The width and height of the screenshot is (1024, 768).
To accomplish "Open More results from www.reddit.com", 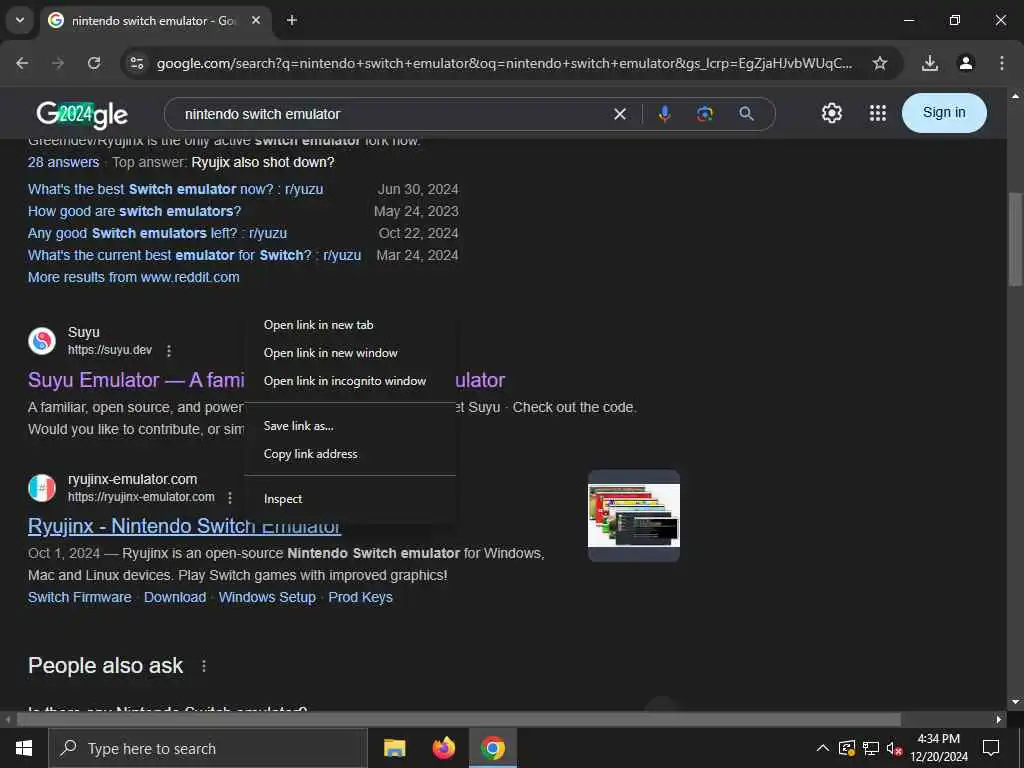I will 133,277.
